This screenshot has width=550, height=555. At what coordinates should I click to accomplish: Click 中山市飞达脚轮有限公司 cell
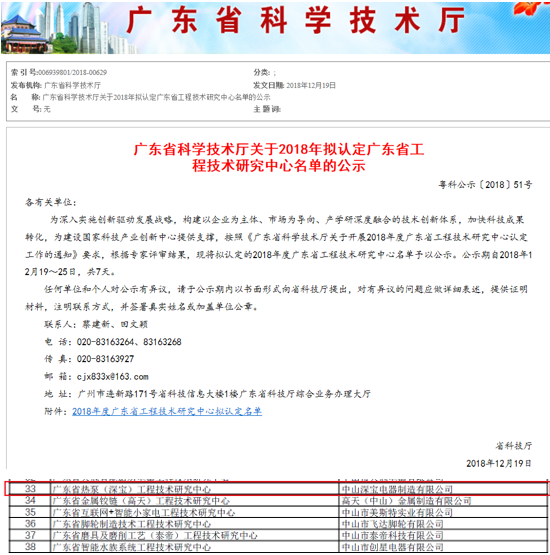(x=443, y=523)
